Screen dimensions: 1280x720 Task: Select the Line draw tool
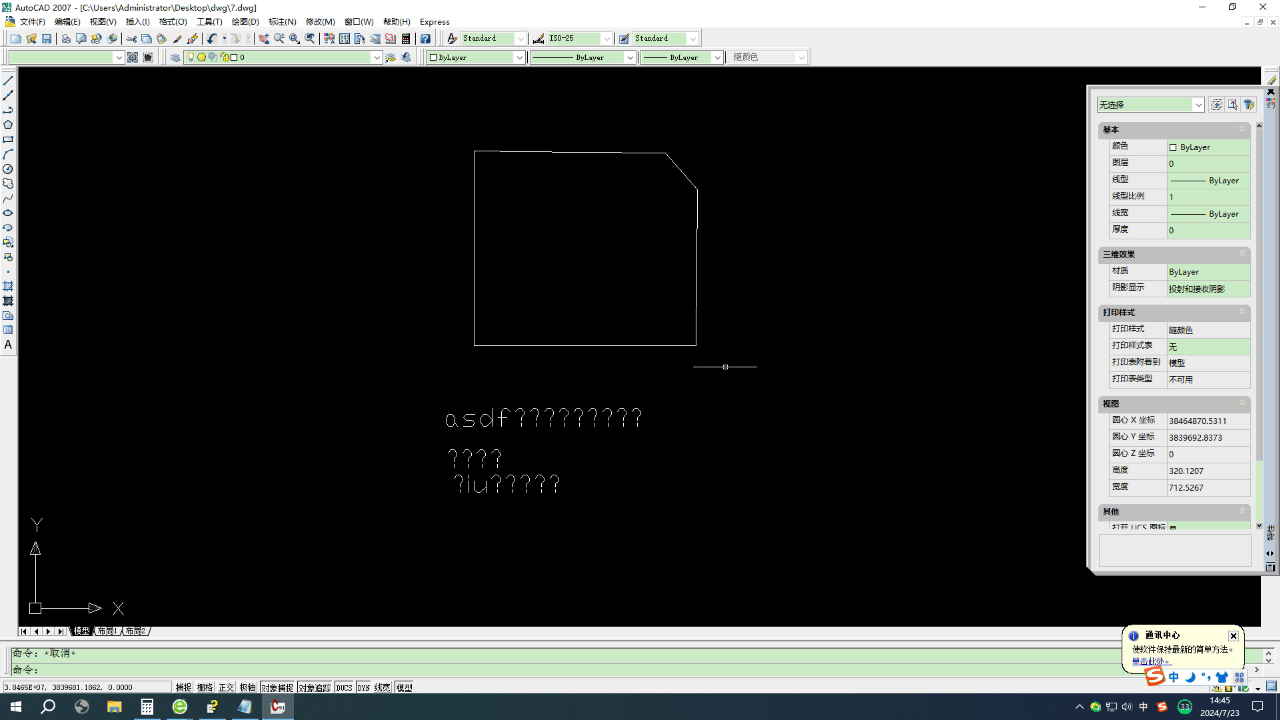pos(8,81)
